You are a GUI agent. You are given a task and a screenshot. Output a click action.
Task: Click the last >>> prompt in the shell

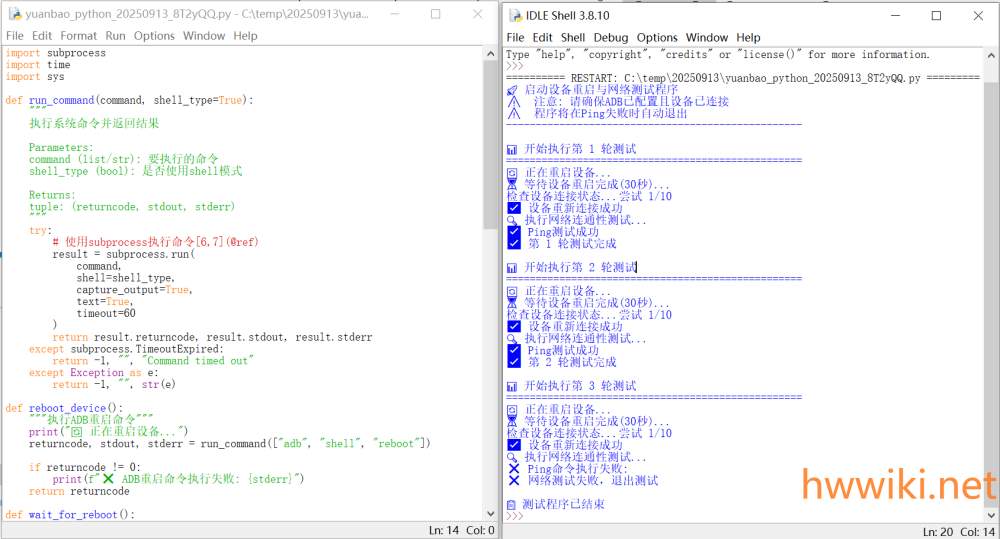[515, 516]
